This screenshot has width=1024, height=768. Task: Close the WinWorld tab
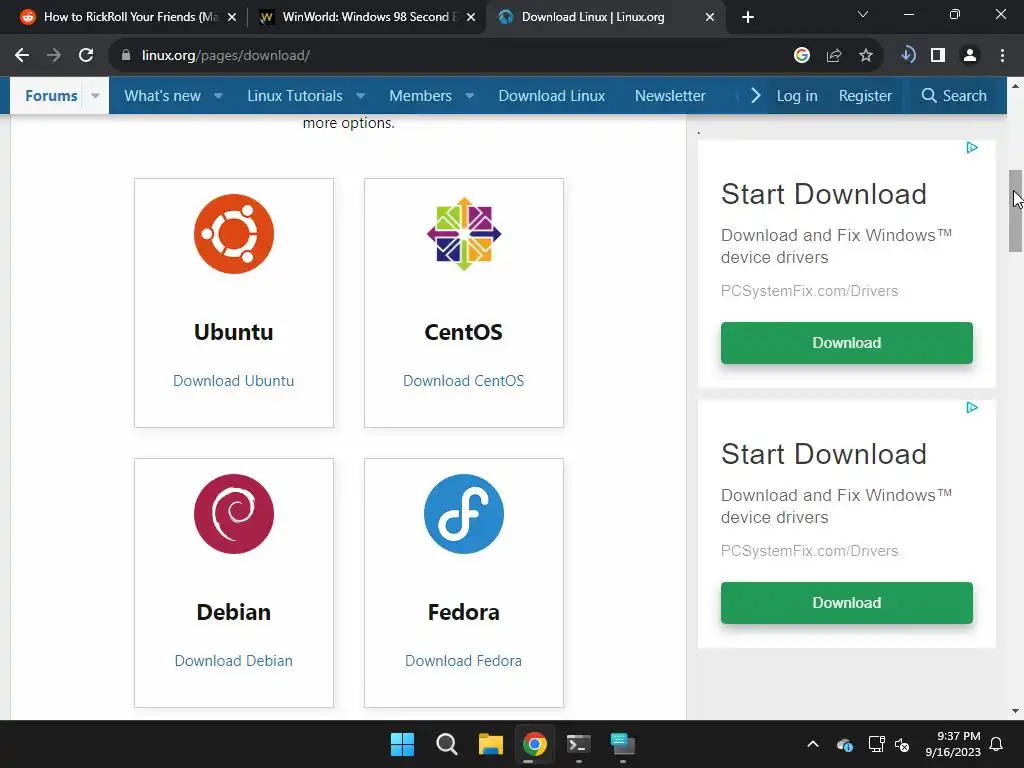[x=471, y=17]
